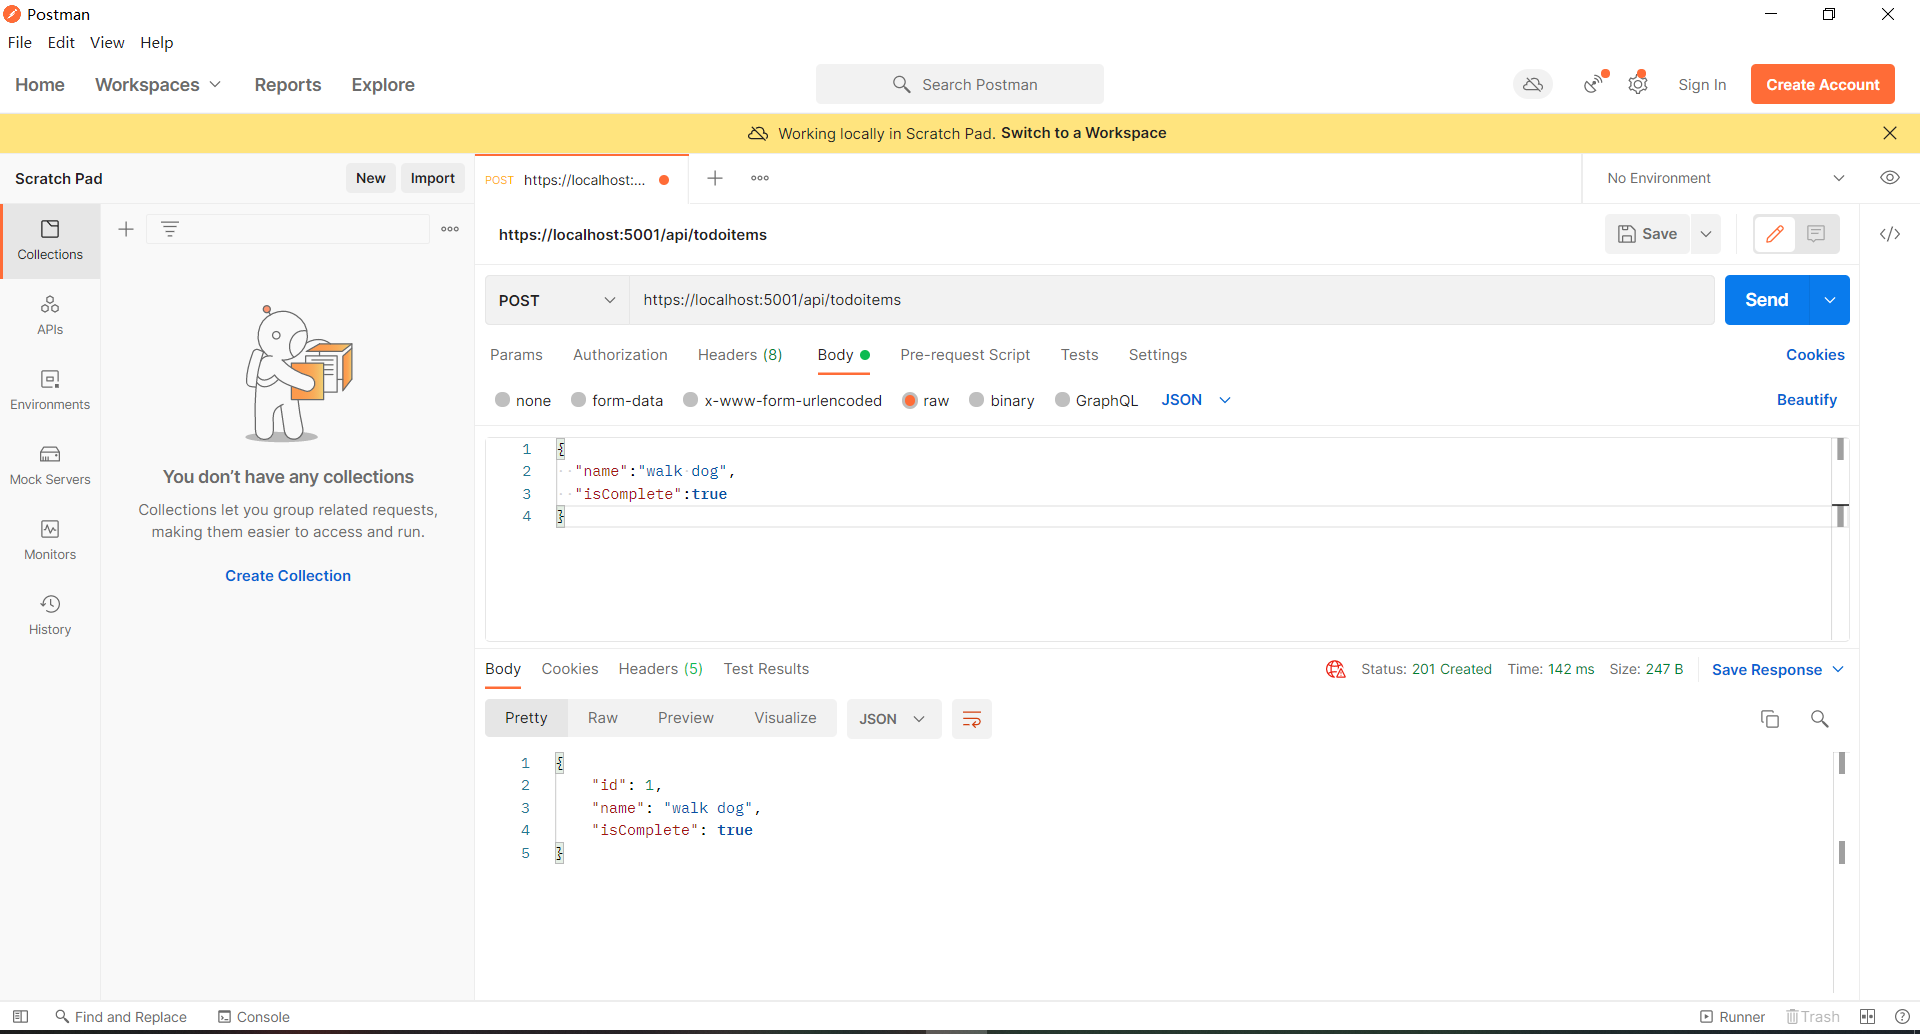This screenshot has height=1034, width=1920.
Task: Open the Mock Servers panel
Action: 49,465
